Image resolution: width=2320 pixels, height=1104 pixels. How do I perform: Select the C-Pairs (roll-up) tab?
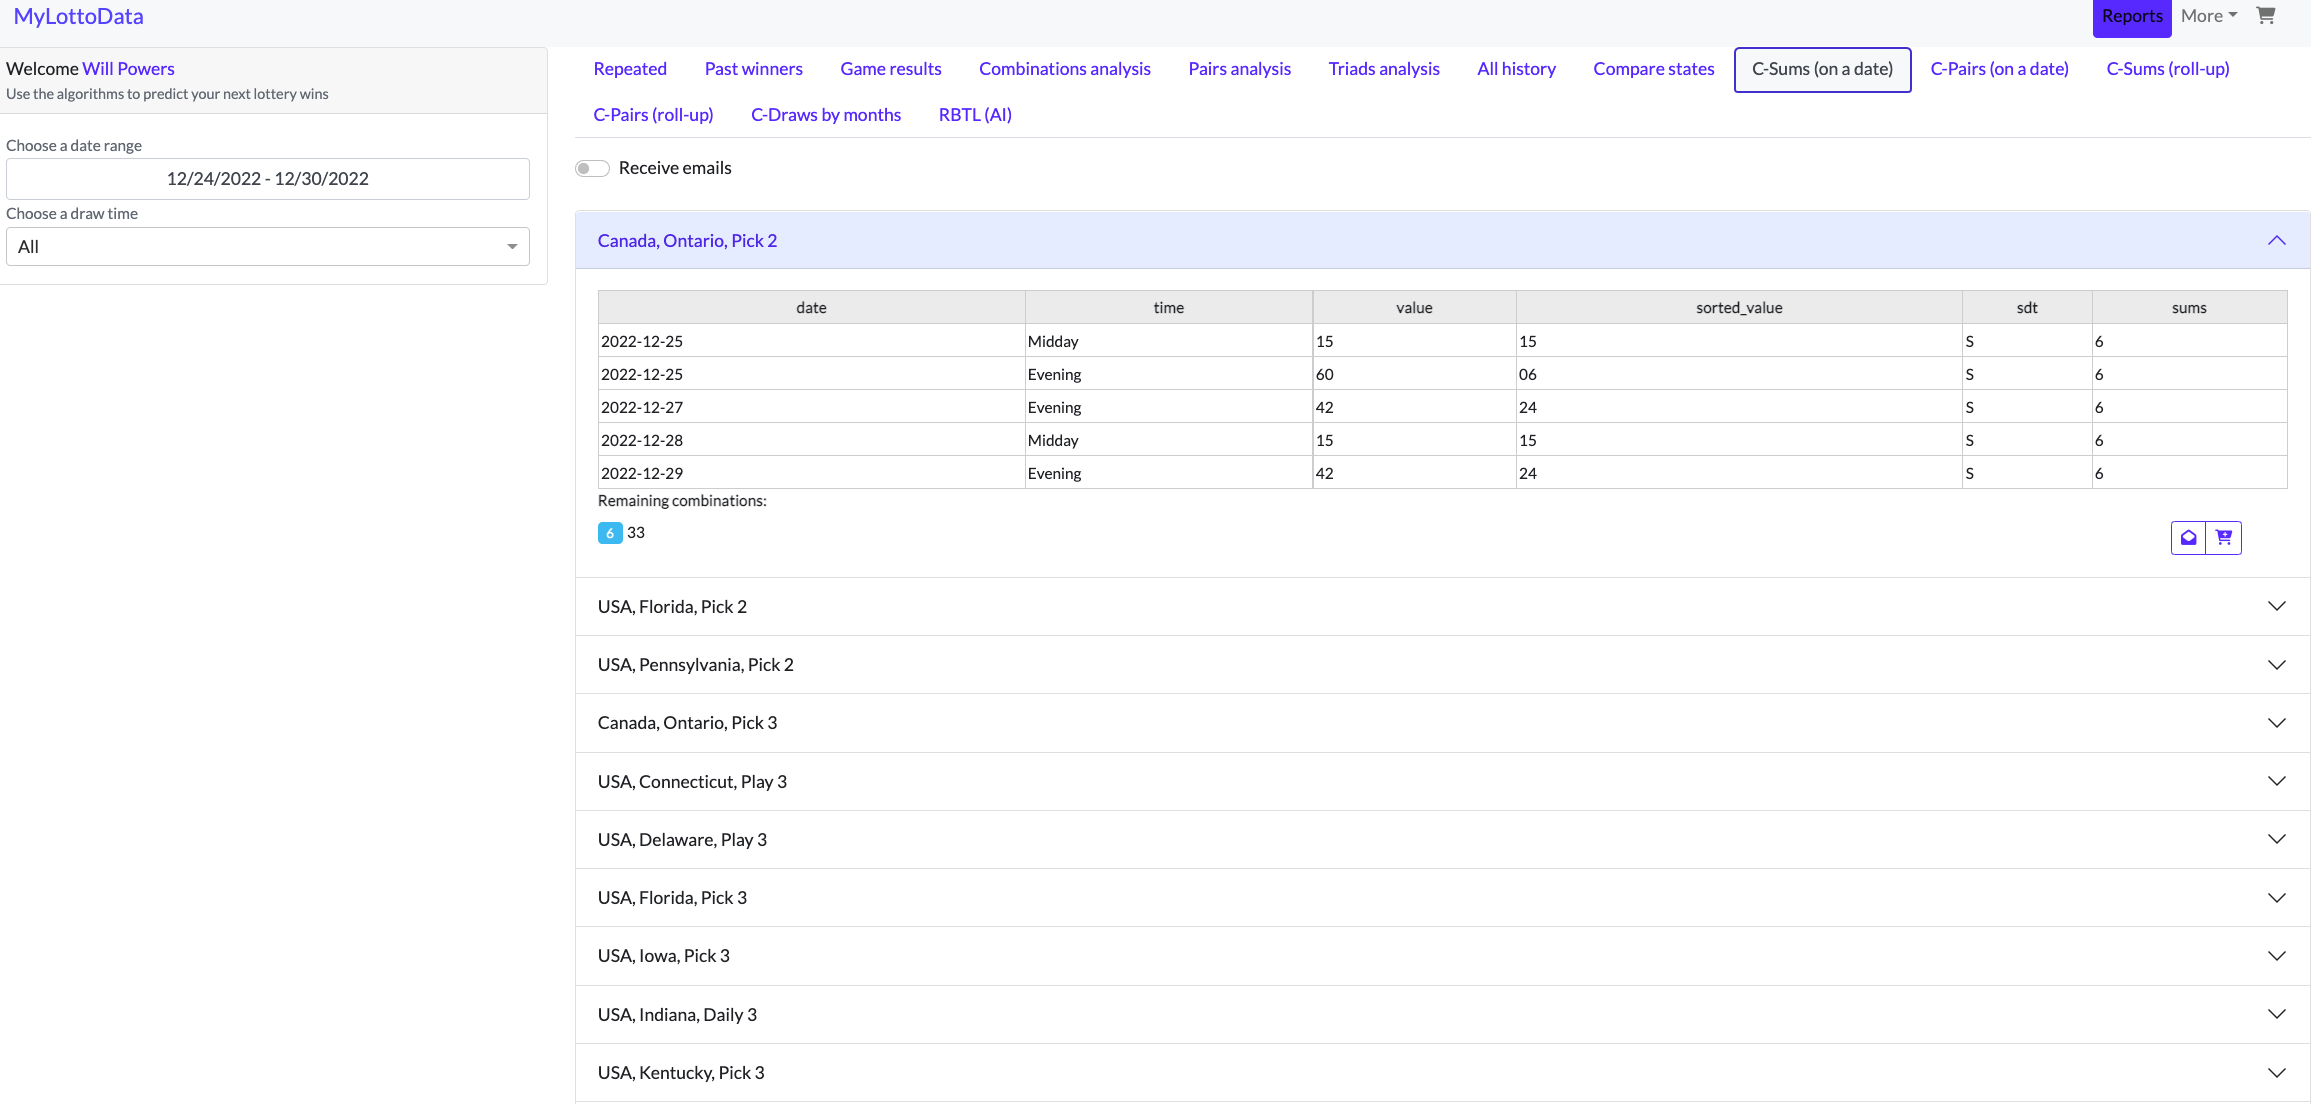coord(654,115)
